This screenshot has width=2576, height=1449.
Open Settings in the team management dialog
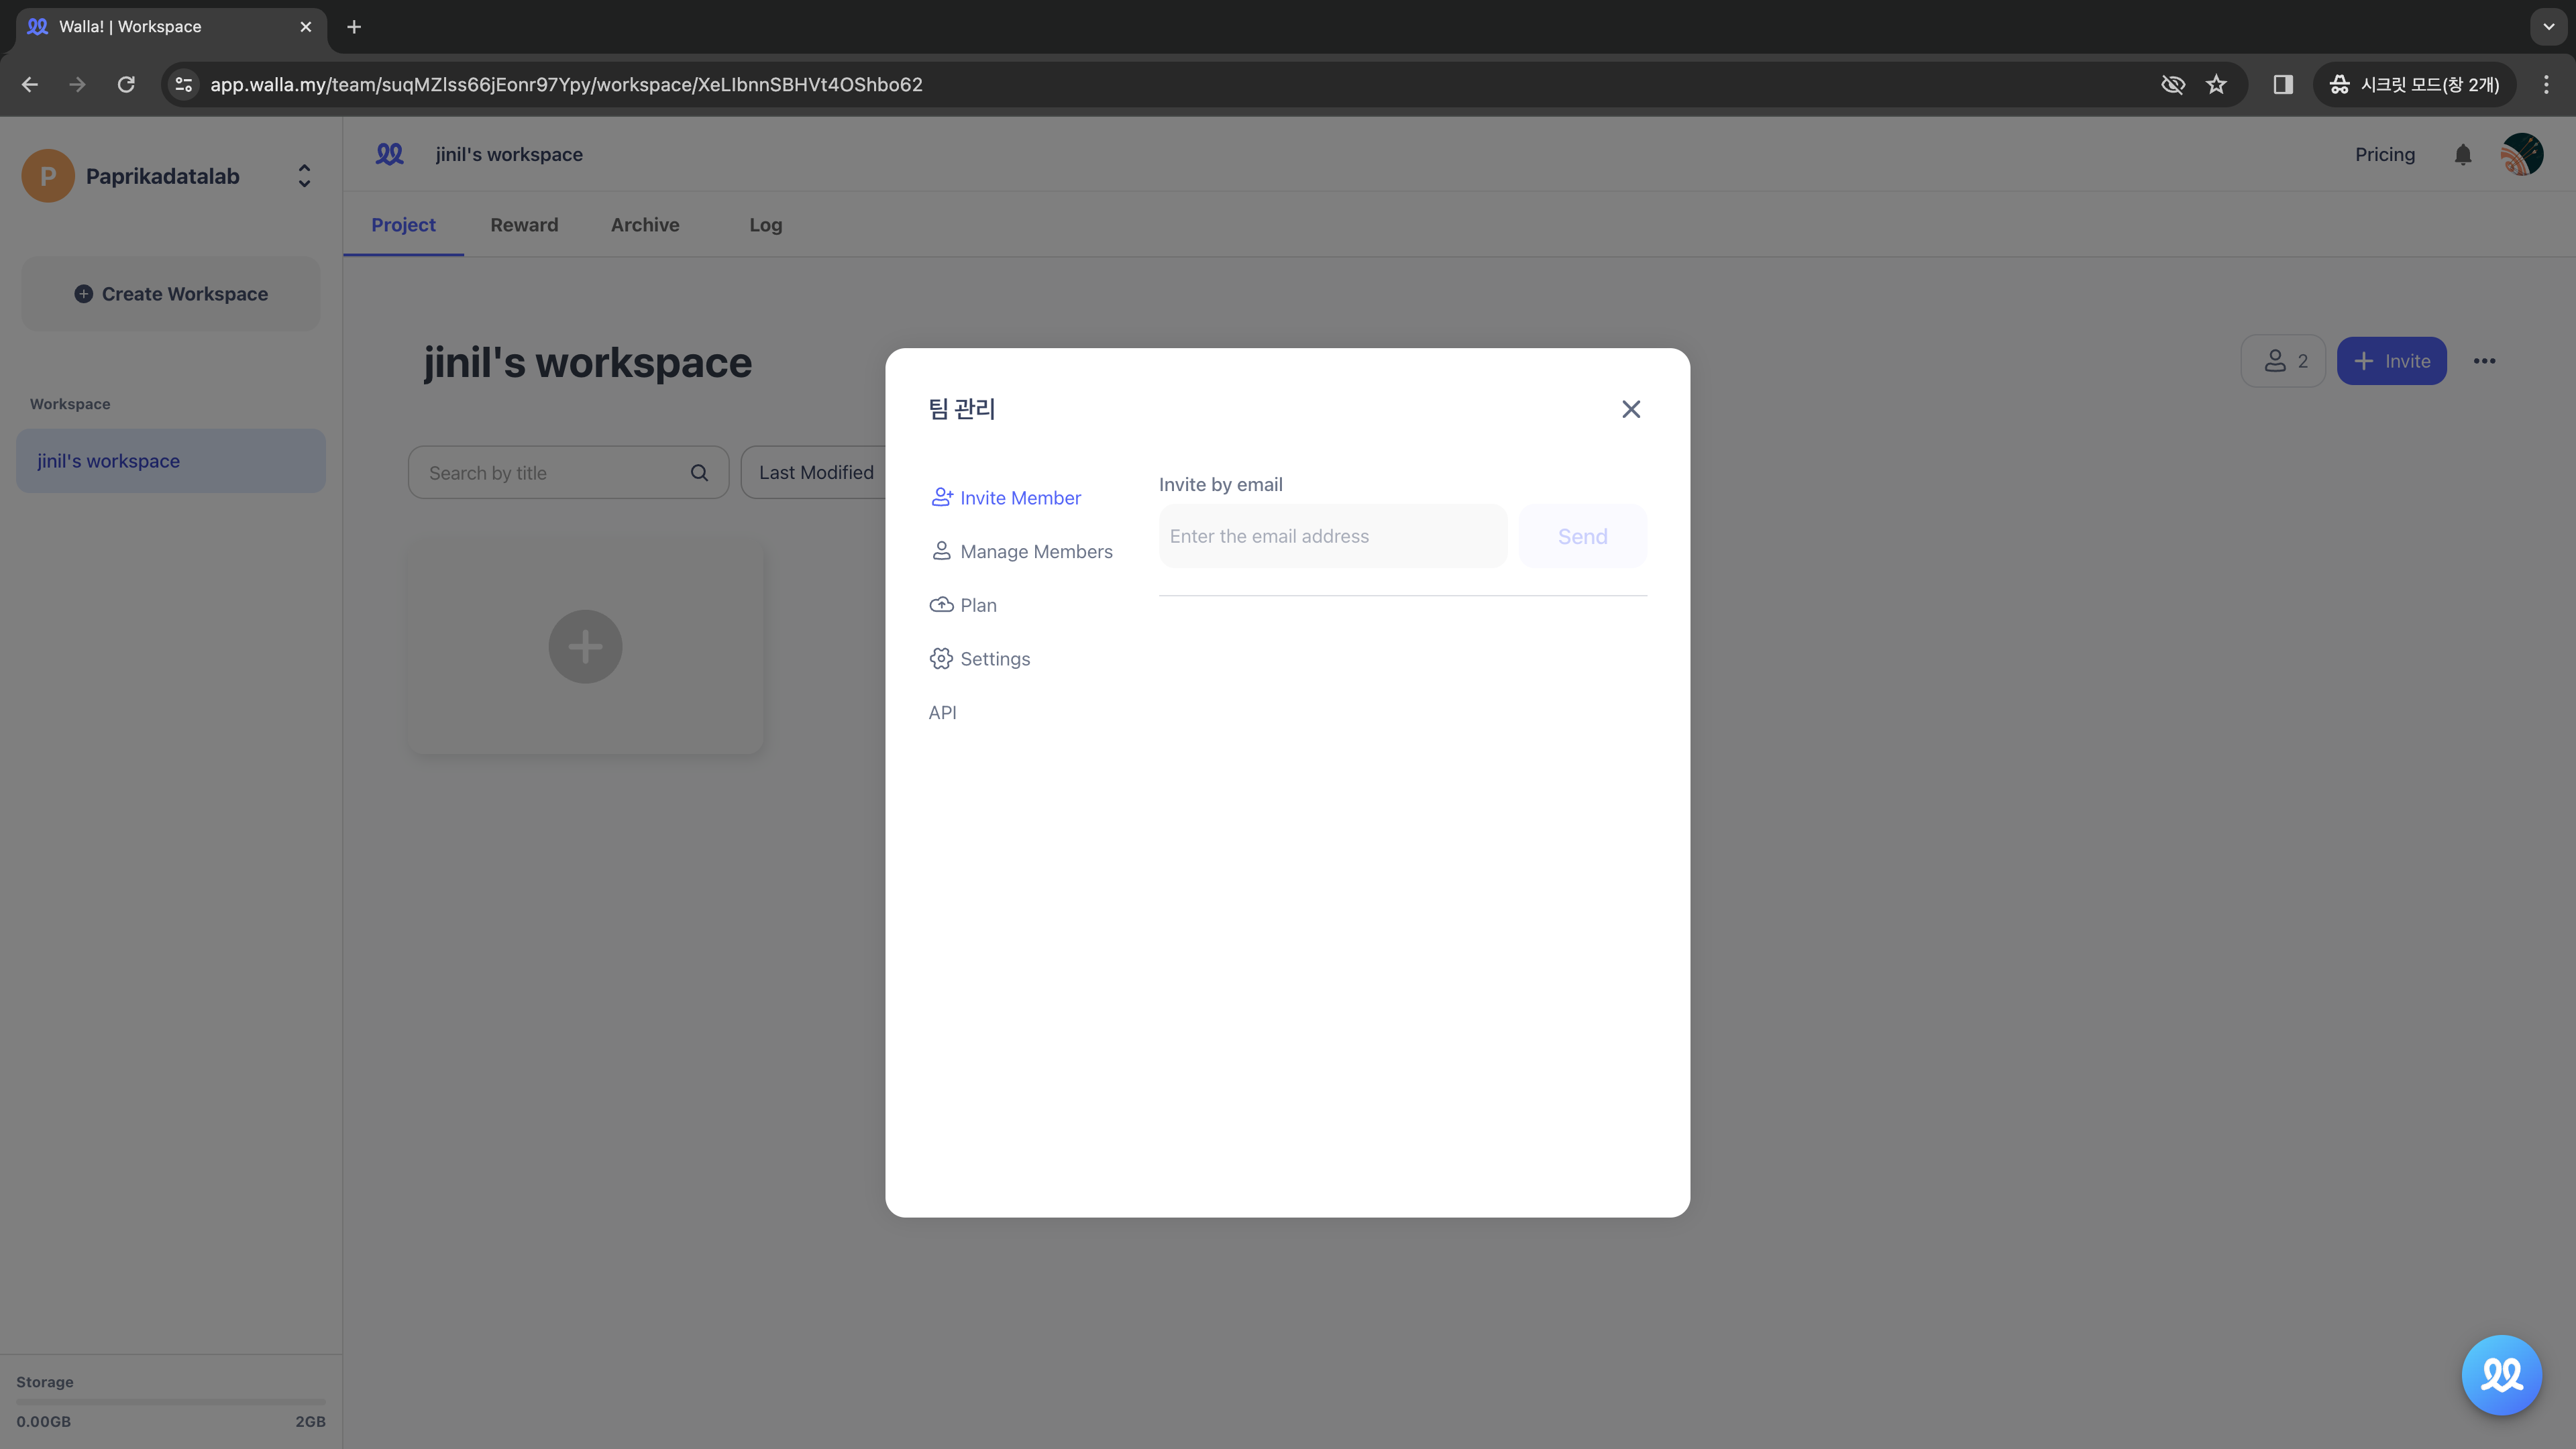pyautogui.click(x=980, y=658)
